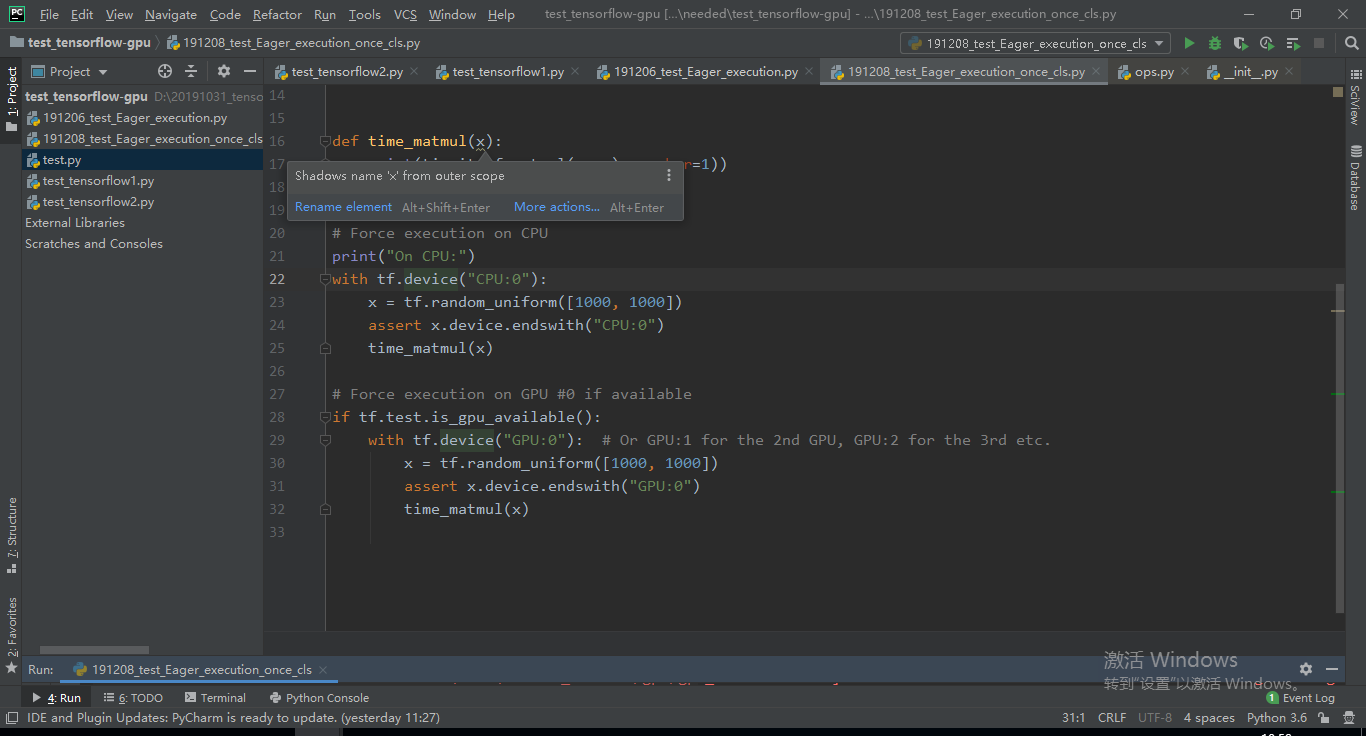Image resolution: width=1366 pixels, height=736 pixels.
Task: Start debugging with the green bug icon
Action: coord(1215,43)
